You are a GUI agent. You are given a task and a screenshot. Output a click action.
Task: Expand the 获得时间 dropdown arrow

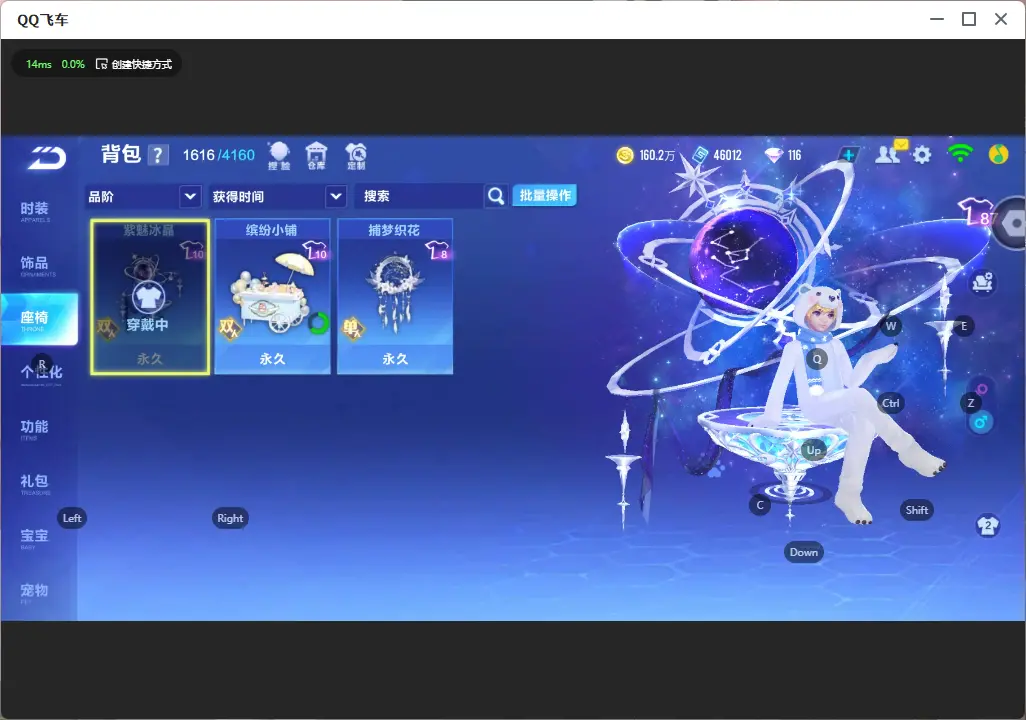point(335,196)
